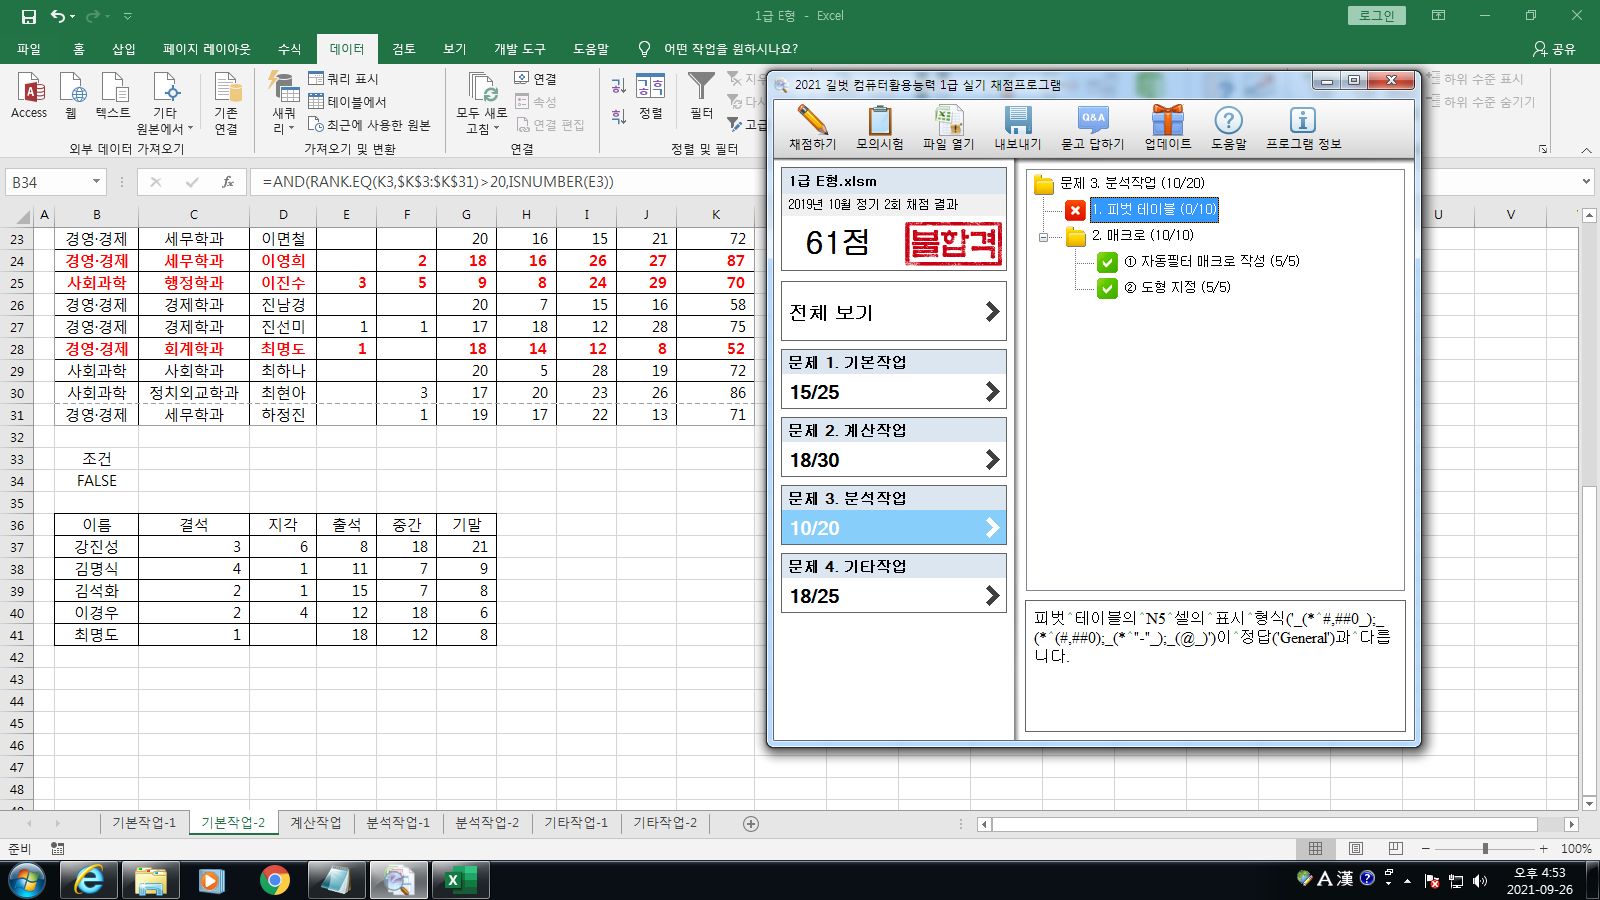The height and width of the screenshot is (900, 1600).
Task: Open the 계산작업 sheet tab
Action: point(315,823)
